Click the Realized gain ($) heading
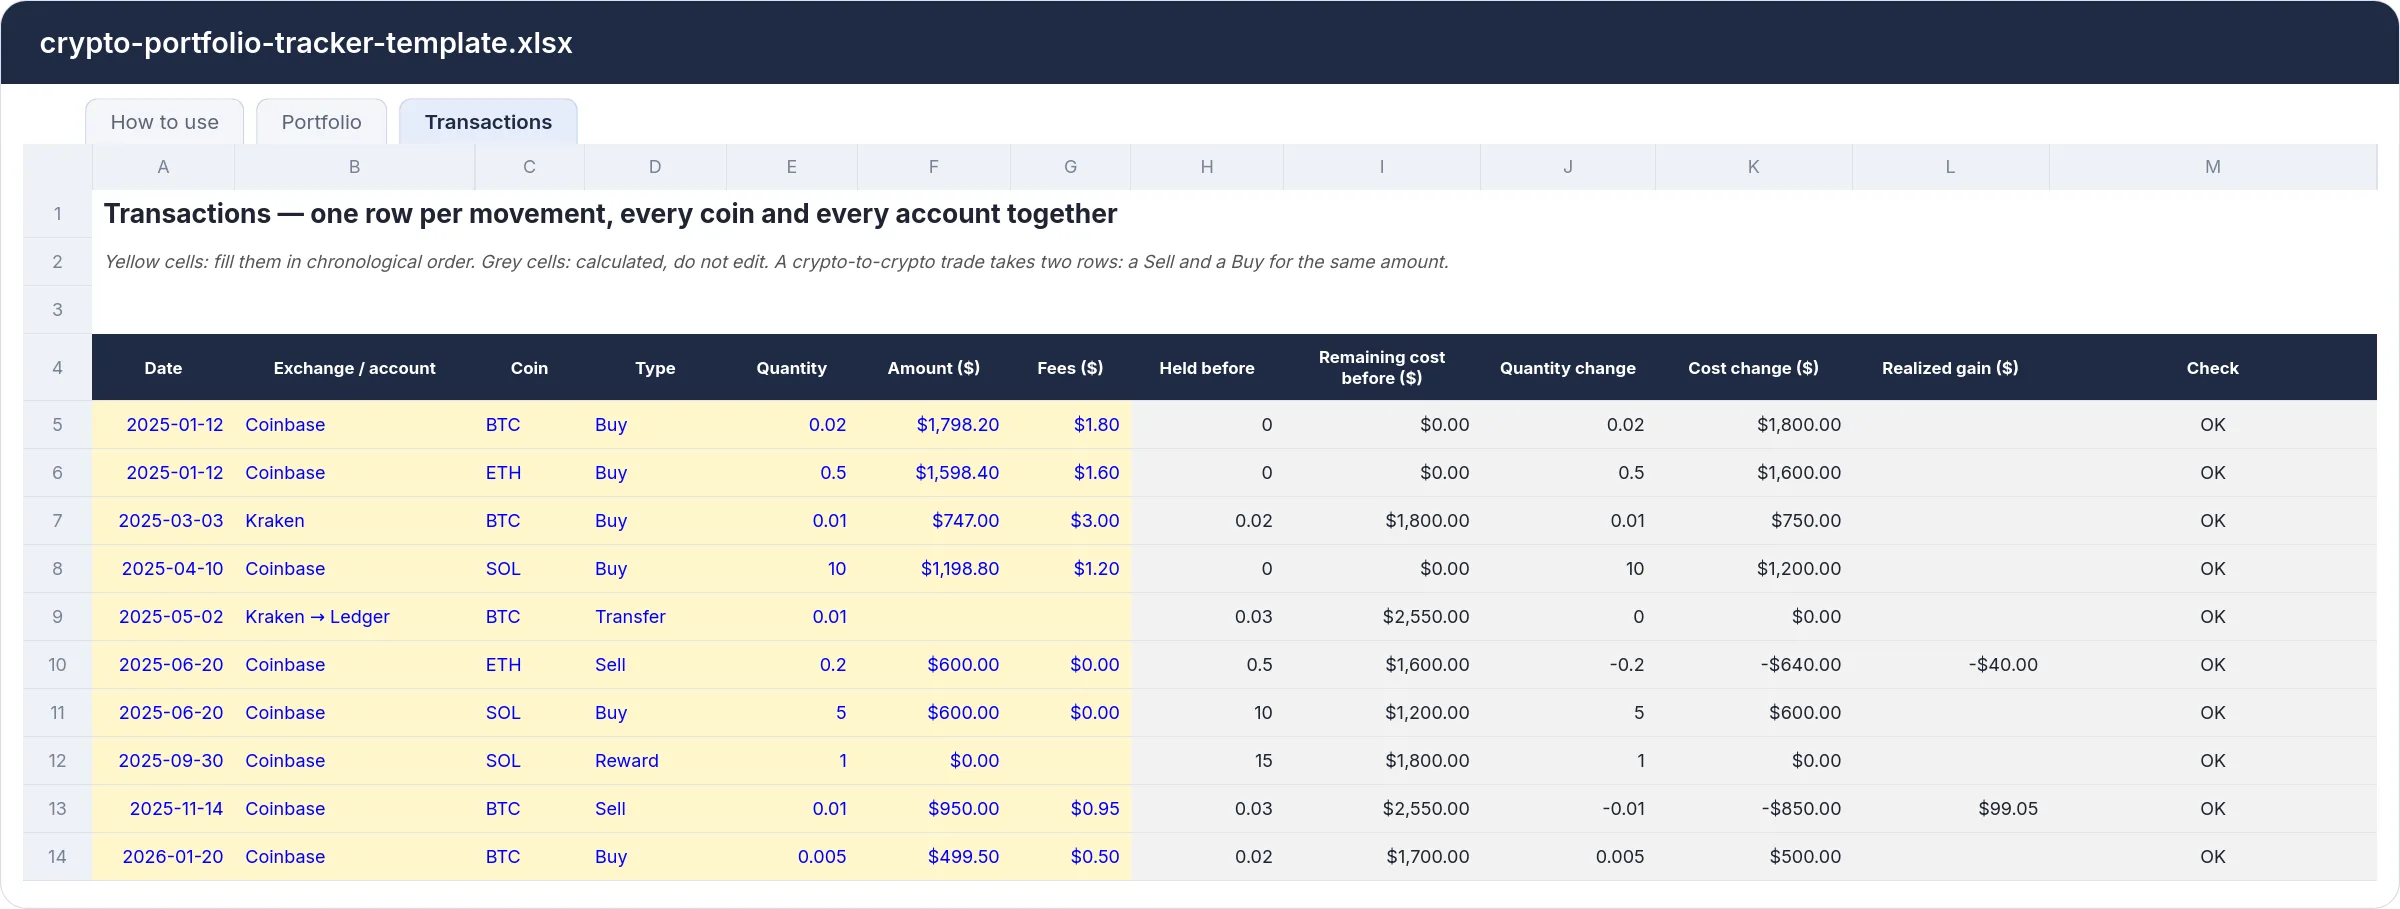Viewport: 2400px width, 909px height. click(x=1950, y=368)
